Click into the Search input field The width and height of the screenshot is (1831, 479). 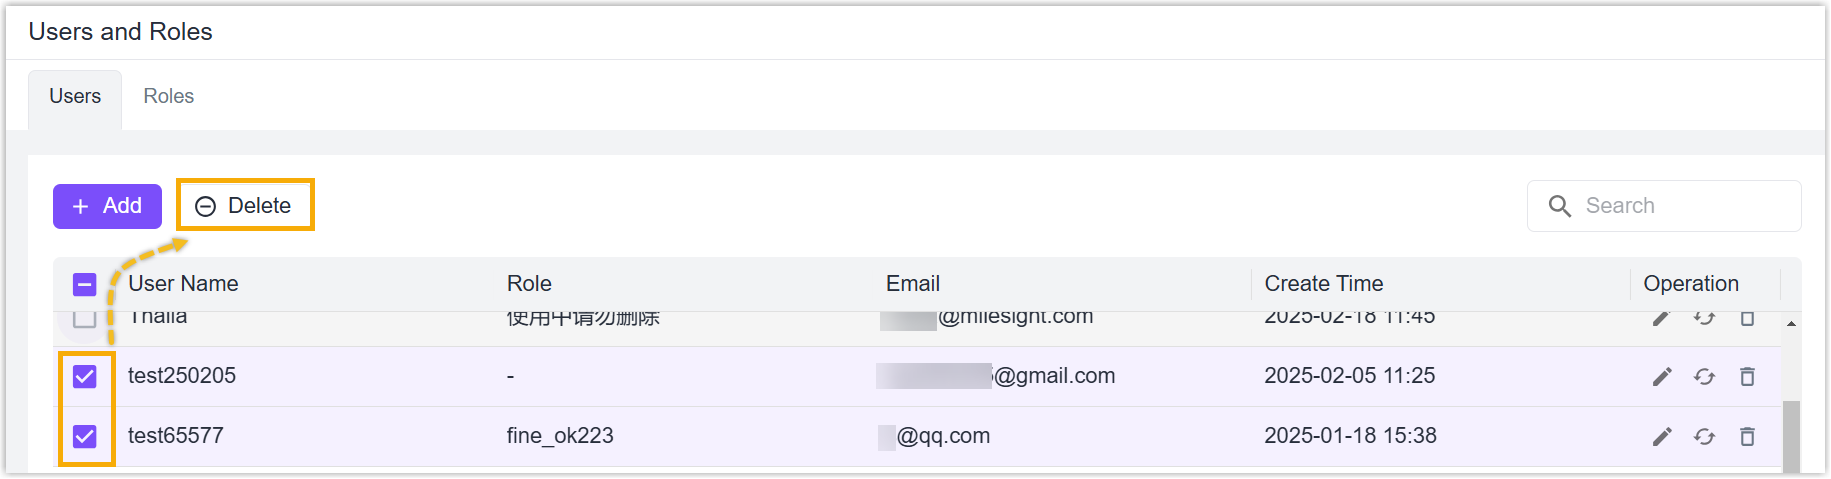point(1664,206)
